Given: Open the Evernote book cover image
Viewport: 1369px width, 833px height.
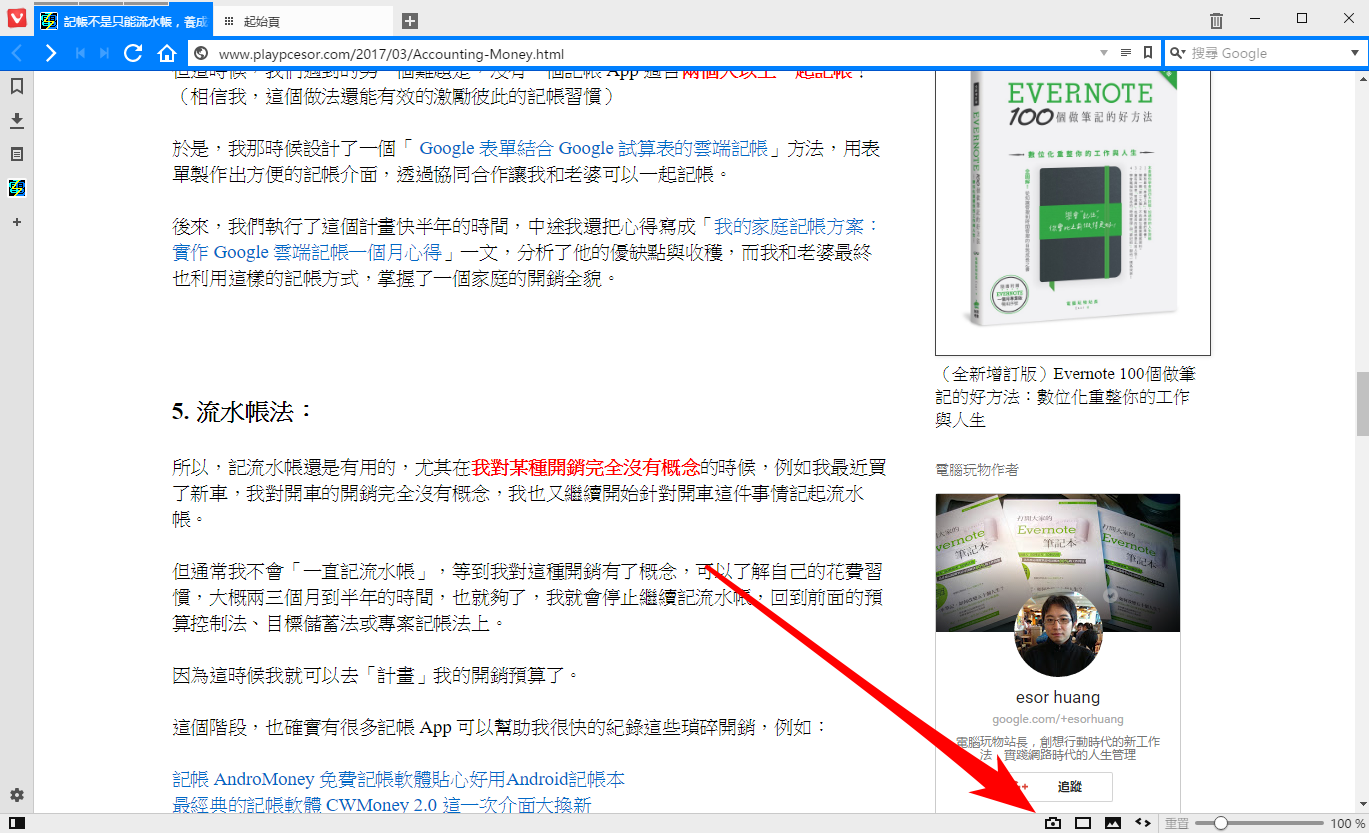Looking at the screenshot, I should pyautogui.click(x=1073, y=211).
